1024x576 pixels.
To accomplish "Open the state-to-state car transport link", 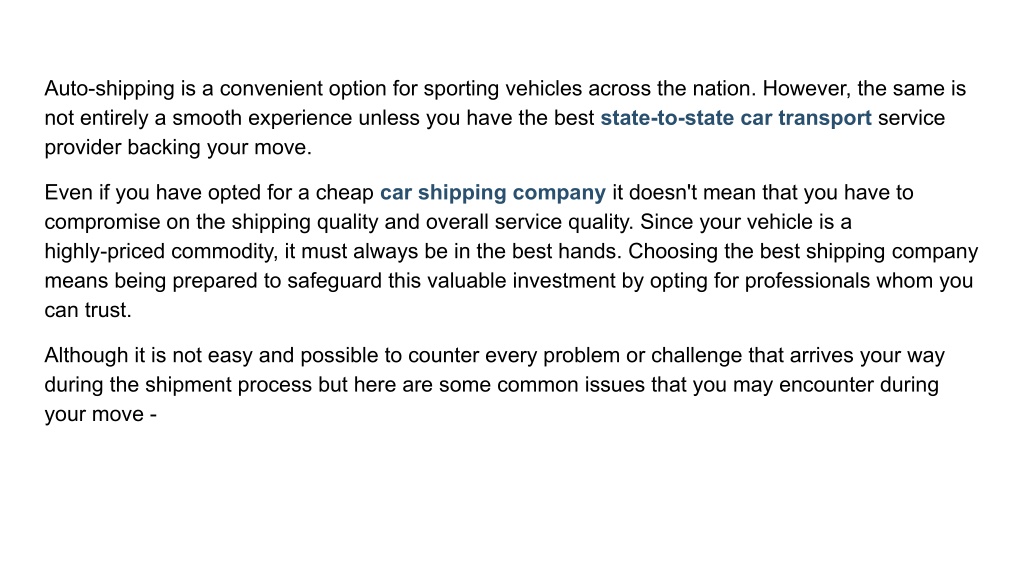I will tap(736, 118).
